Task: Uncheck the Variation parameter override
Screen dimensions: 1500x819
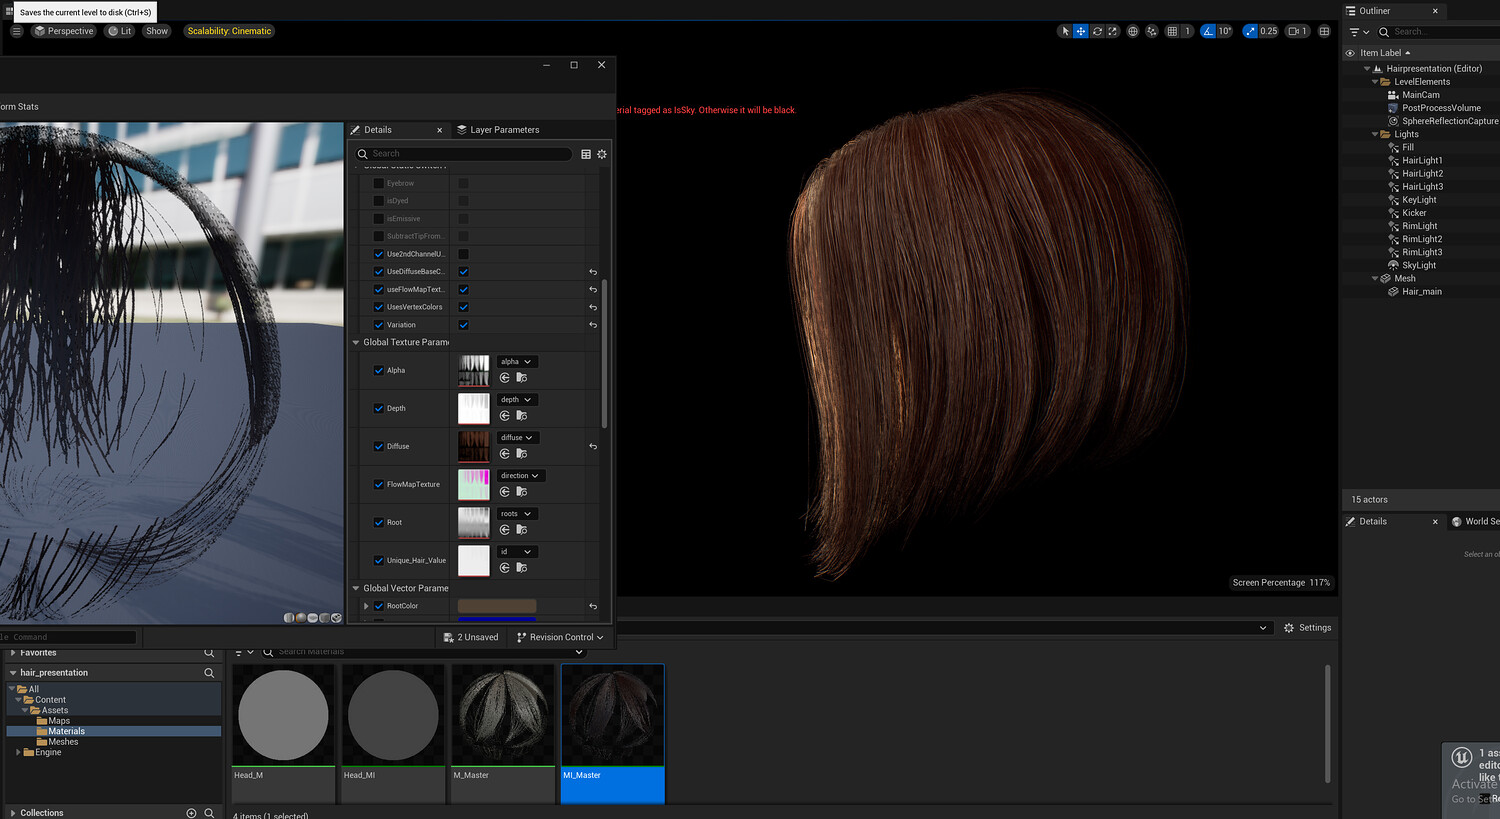Action: click(379, 325)
